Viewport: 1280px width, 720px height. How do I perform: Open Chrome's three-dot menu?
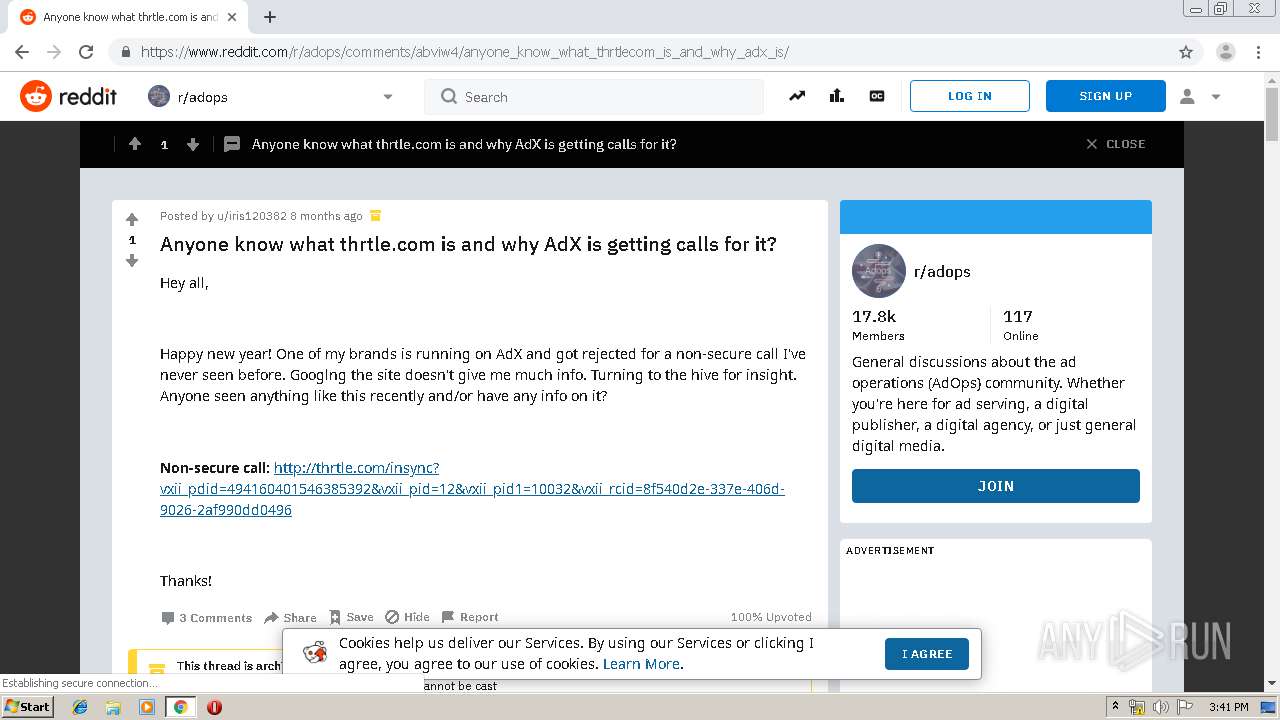click(x=1259, y=52)
